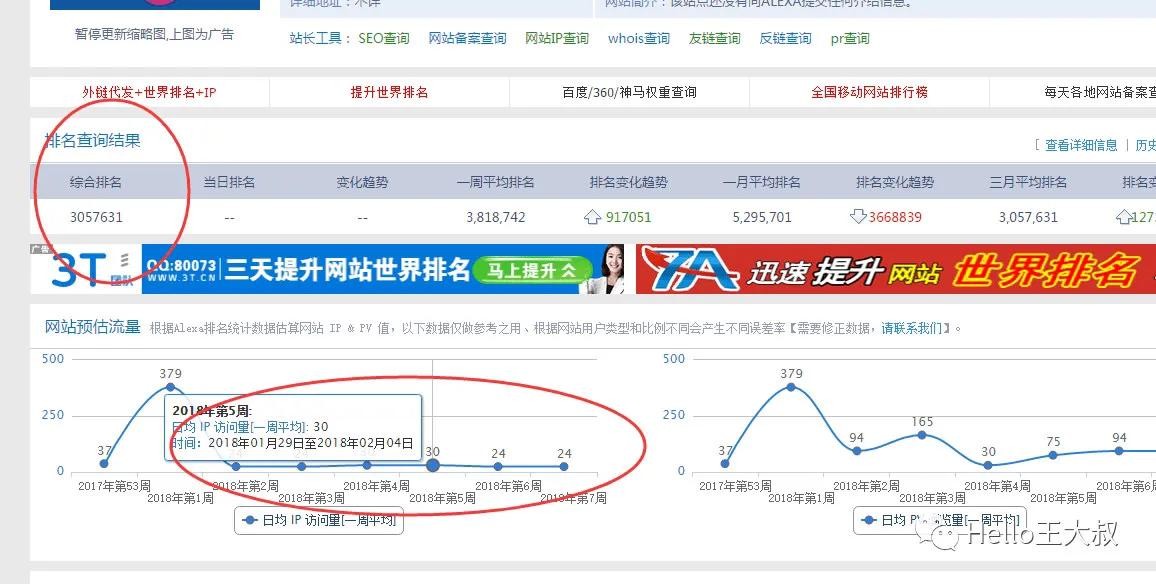Select 外链代发+世界排名+IP navigation item
Image resolution: width=1156 pixels, height=584 pixels.
tap(149, 92)
